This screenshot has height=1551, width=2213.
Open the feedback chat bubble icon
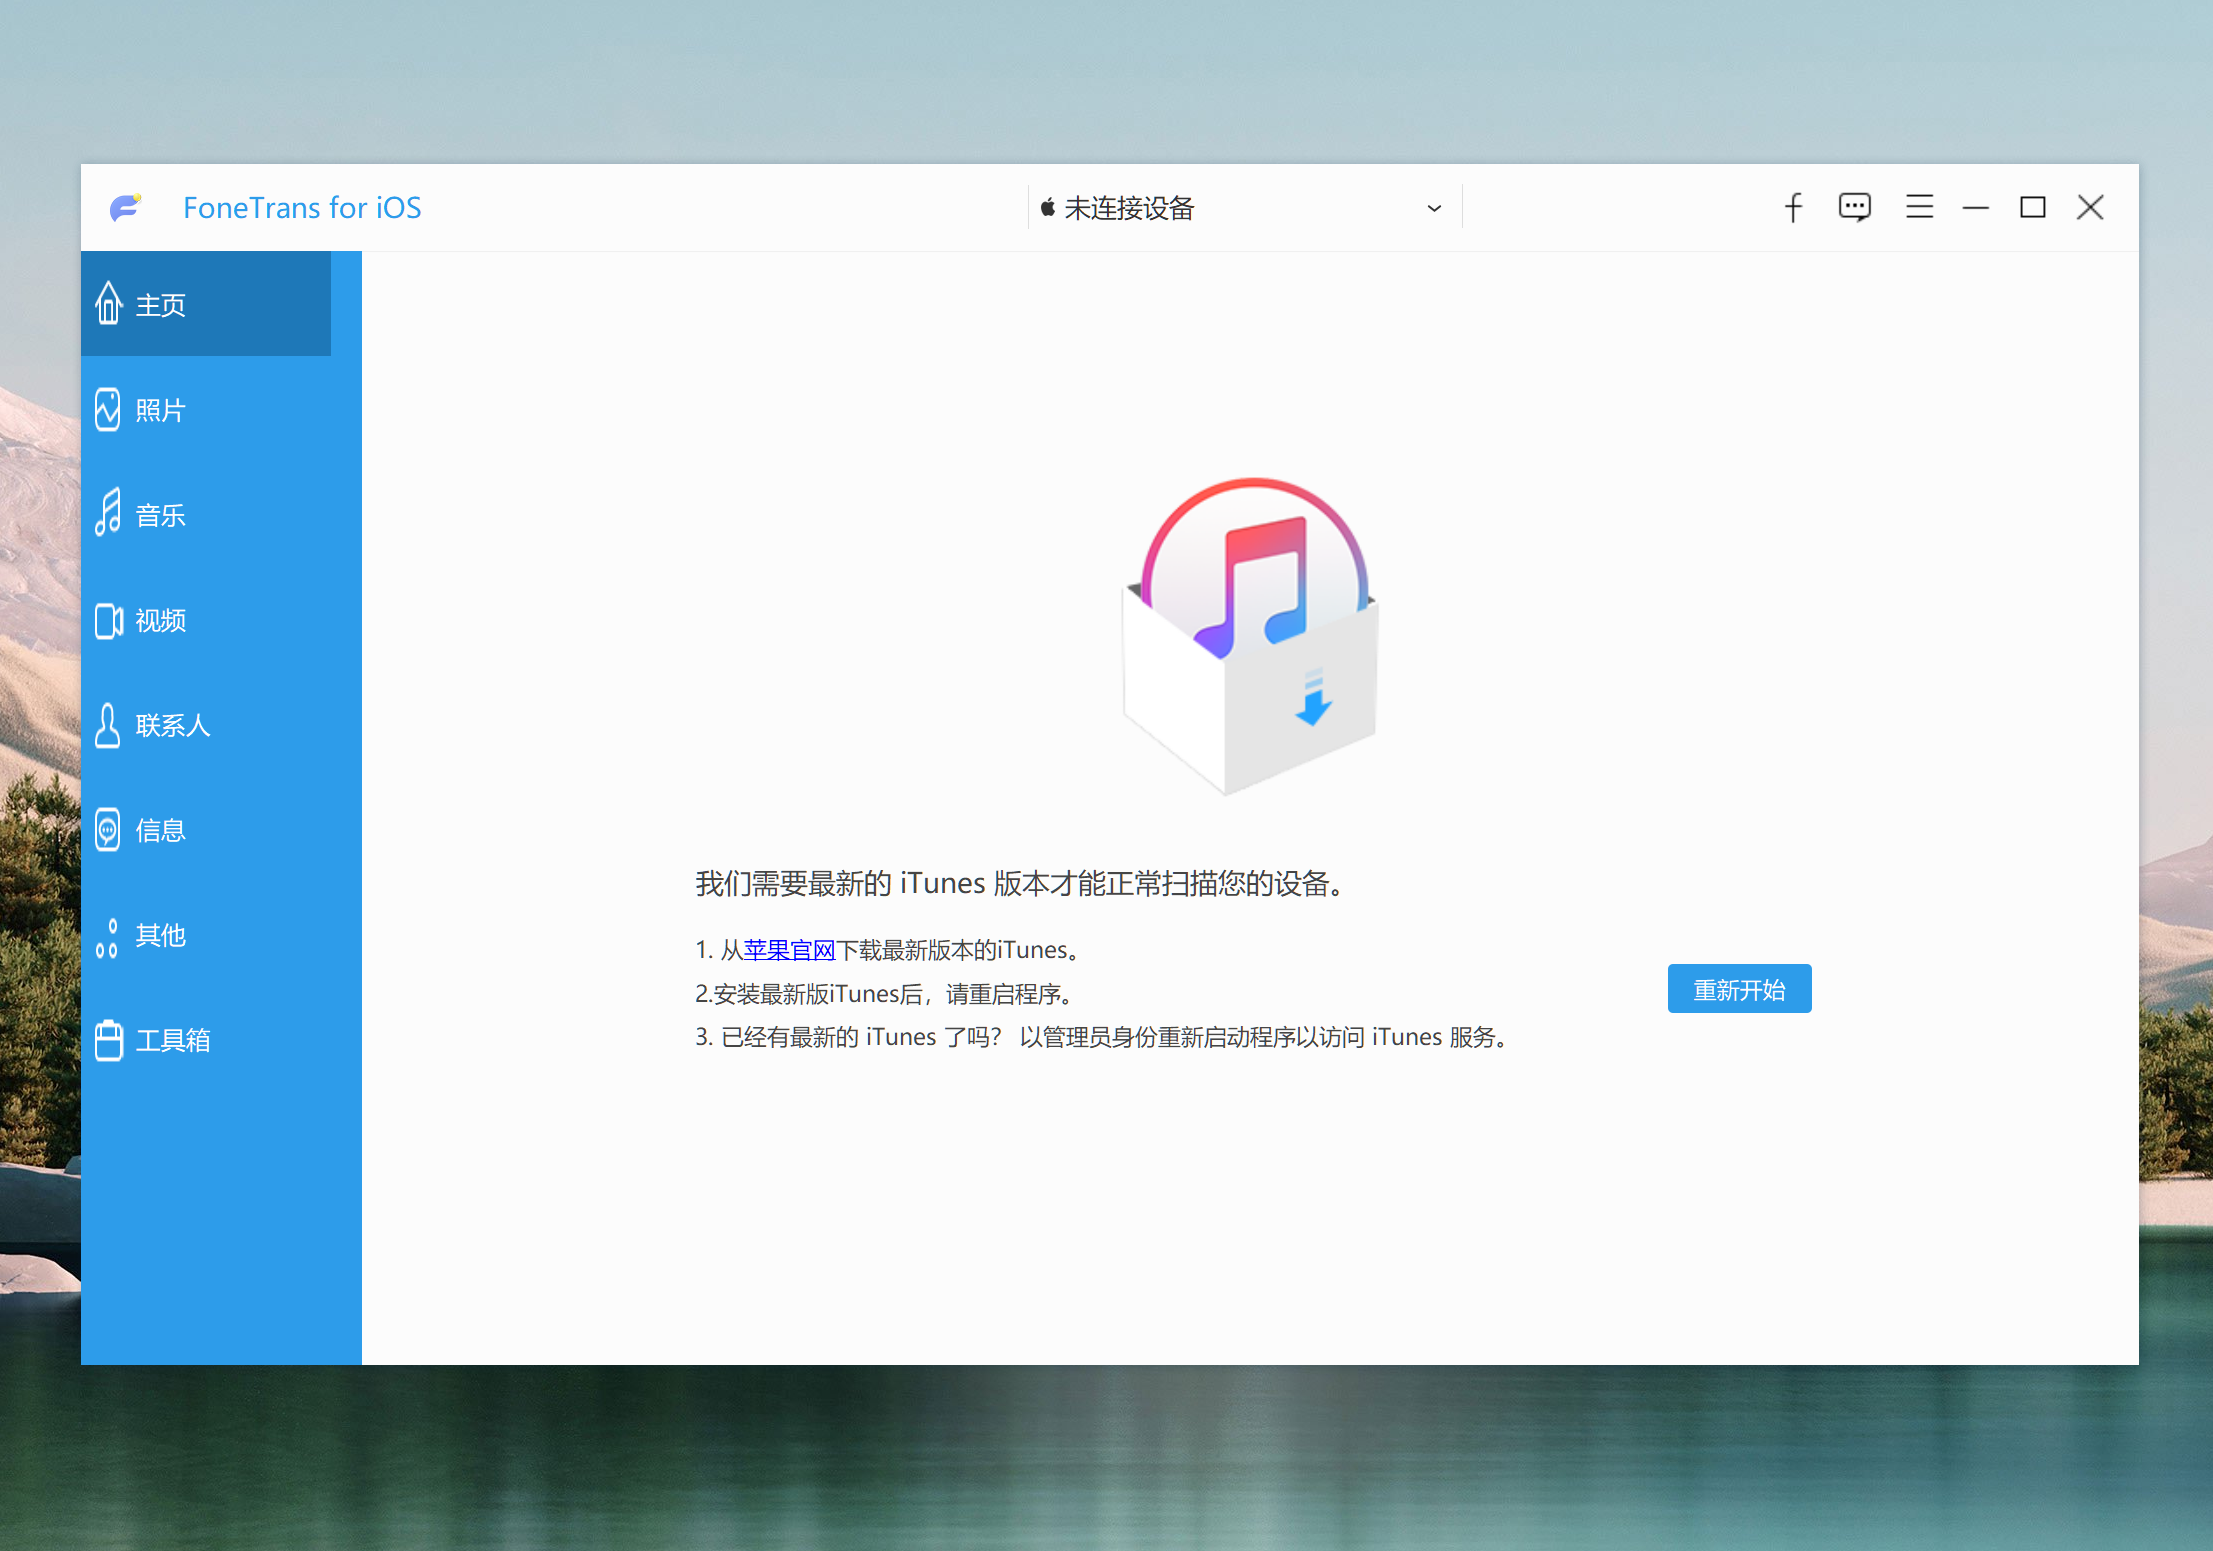pos(1854,207)
